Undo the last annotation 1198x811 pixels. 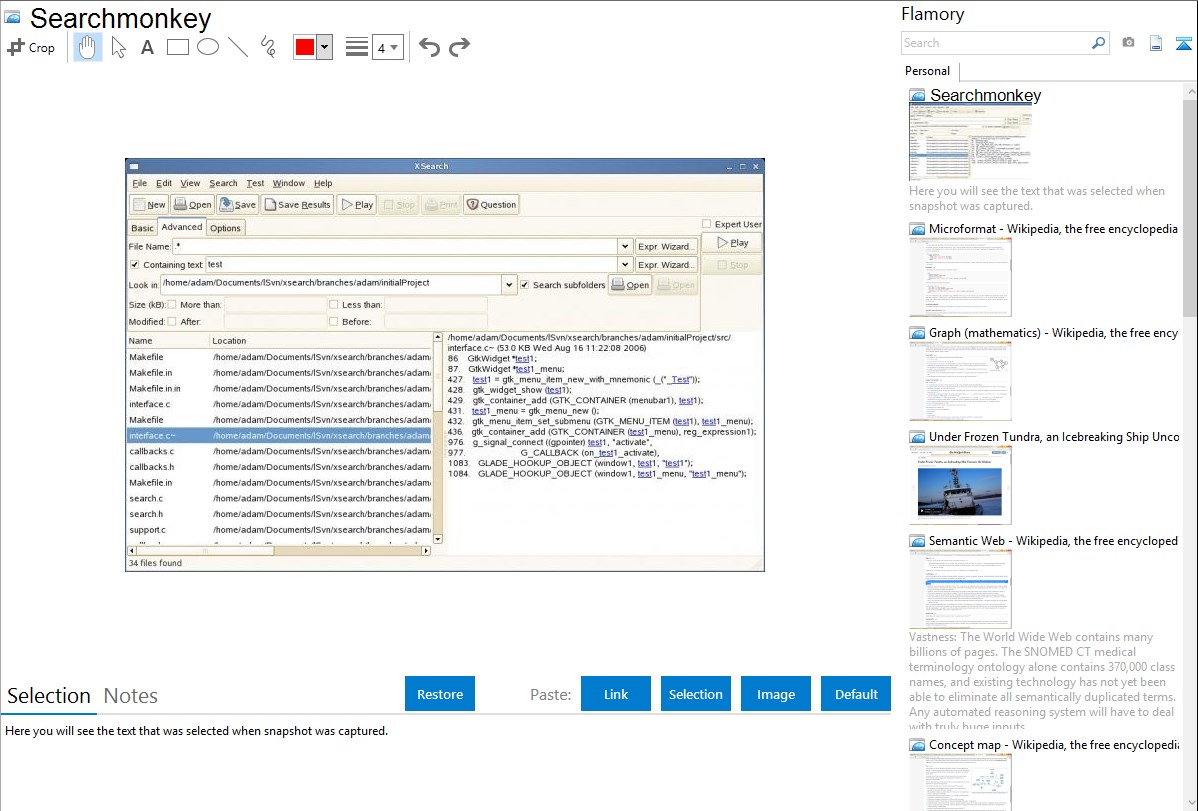[x=429, y=47]
